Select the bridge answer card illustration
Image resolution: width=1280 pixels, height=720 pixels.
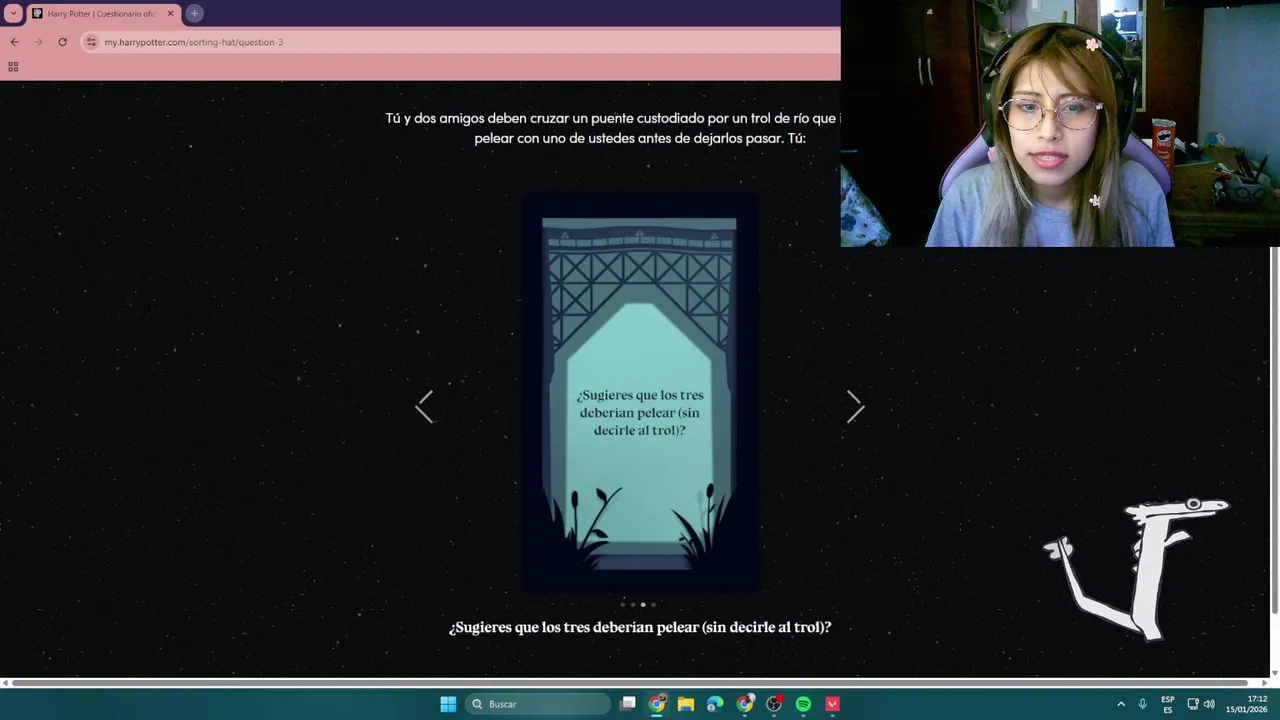tap(639, 393)
